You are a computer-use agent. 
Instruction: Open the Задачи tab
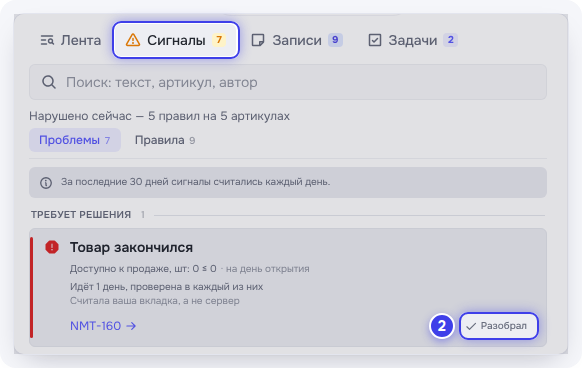(413, 40)
